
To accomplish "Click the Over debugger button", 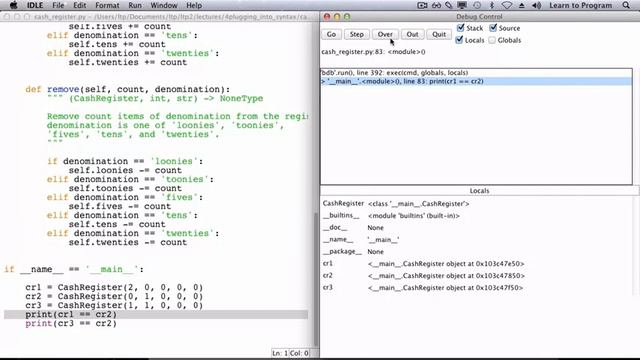I will click(385, 34).
